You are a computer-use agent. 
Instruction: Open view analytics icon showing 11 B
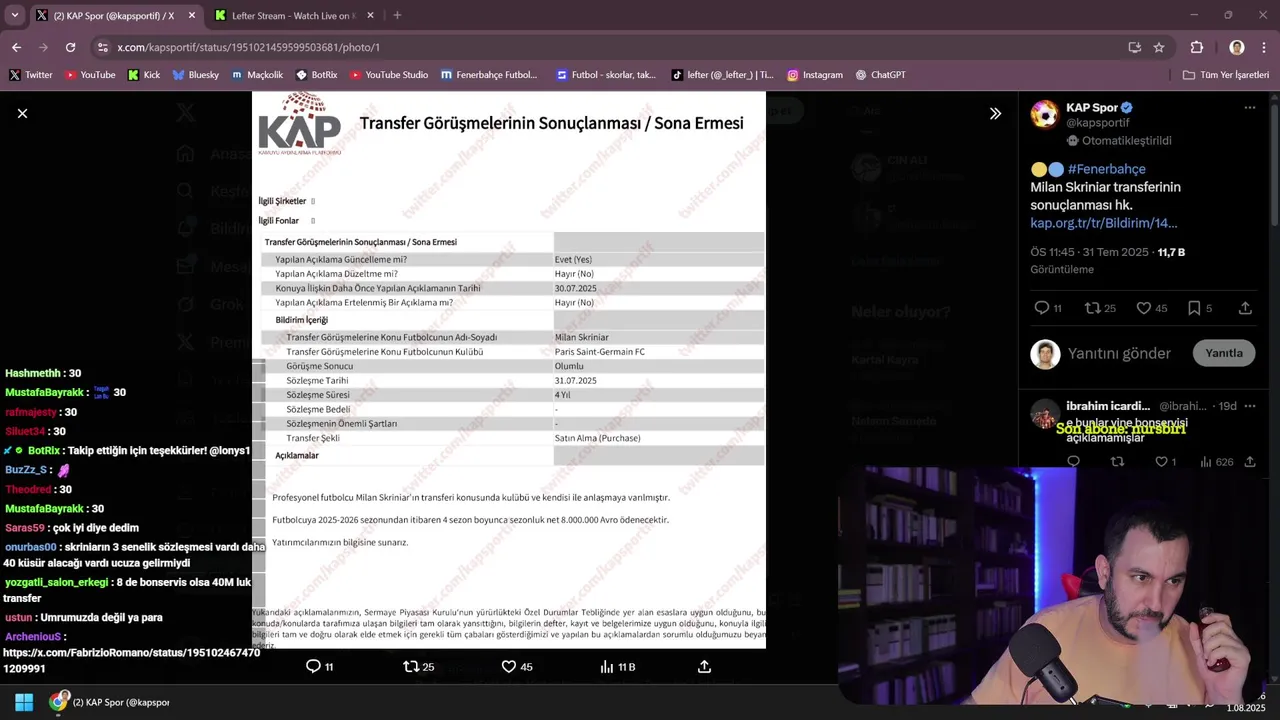tap(607, 666)
